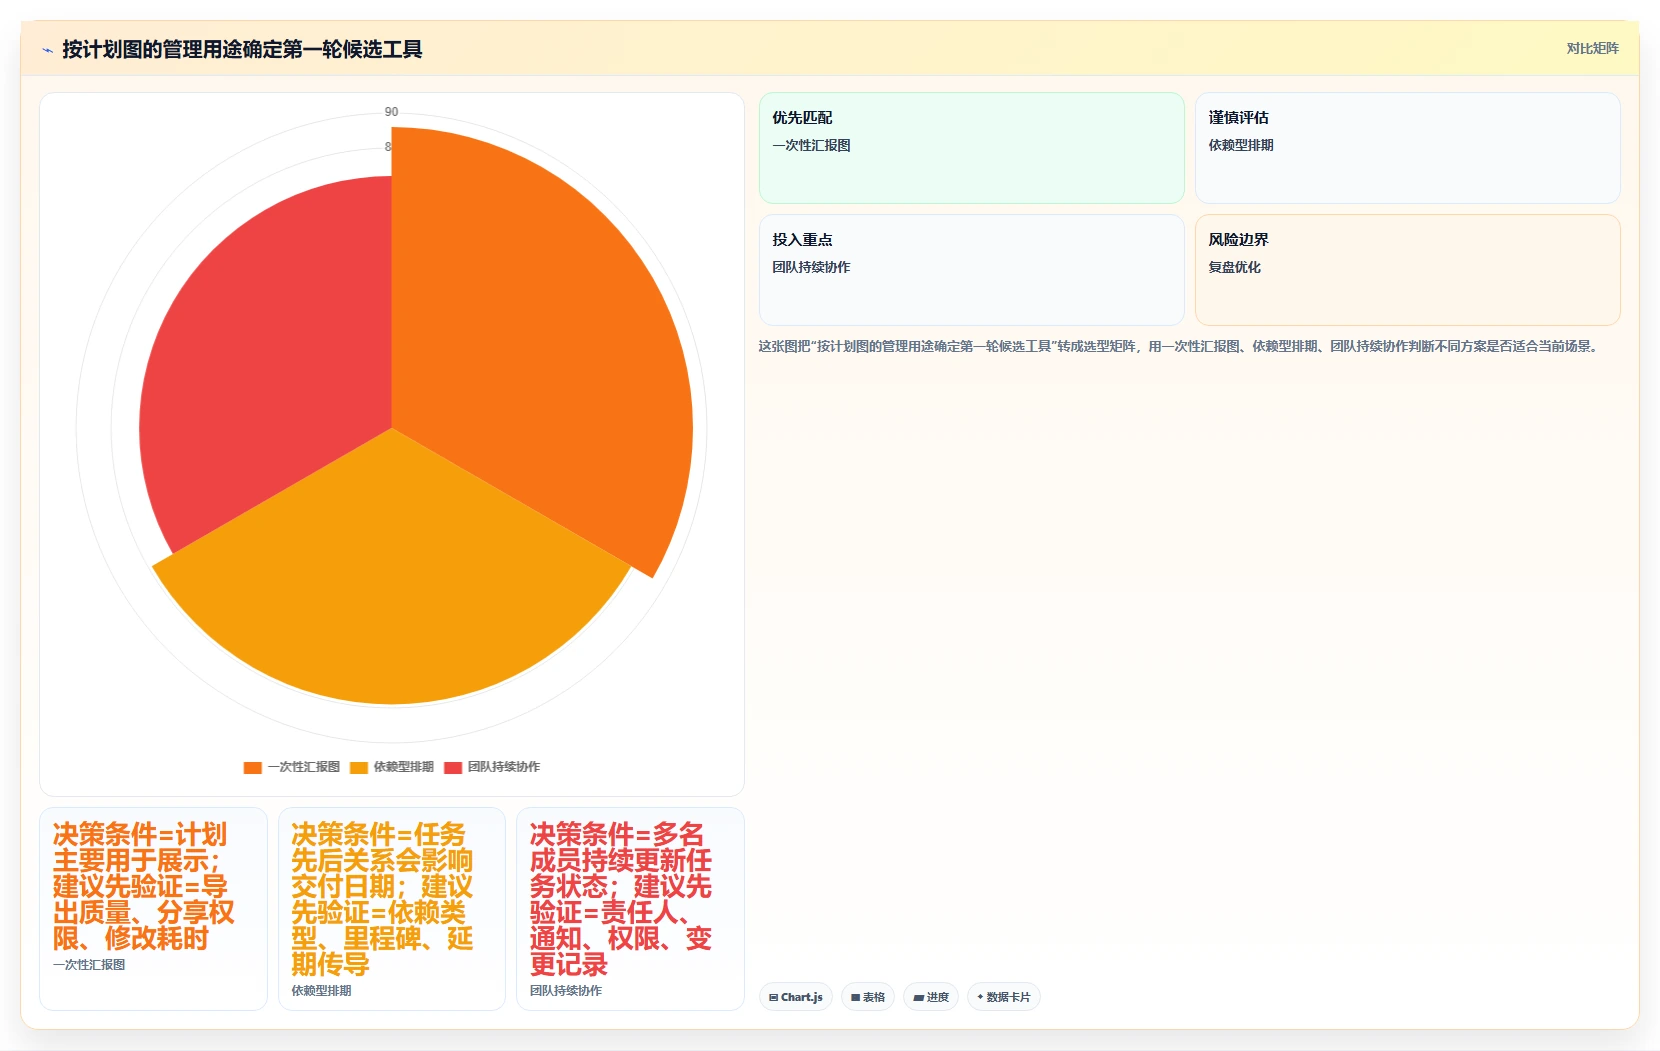Screen dimensions: 1660x1051
Task: Click the card starting 决策条件=计划主要用于展示
Action: (153, 909)
